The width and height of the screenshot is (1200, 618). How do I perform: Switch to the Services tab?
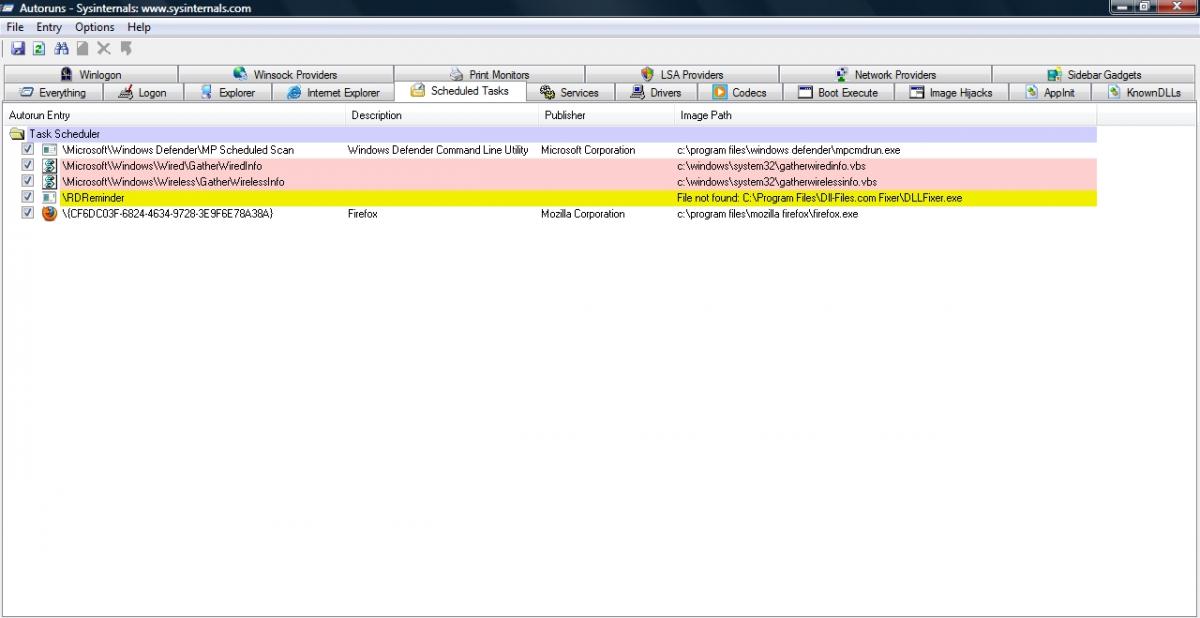(x=569, y=92)
